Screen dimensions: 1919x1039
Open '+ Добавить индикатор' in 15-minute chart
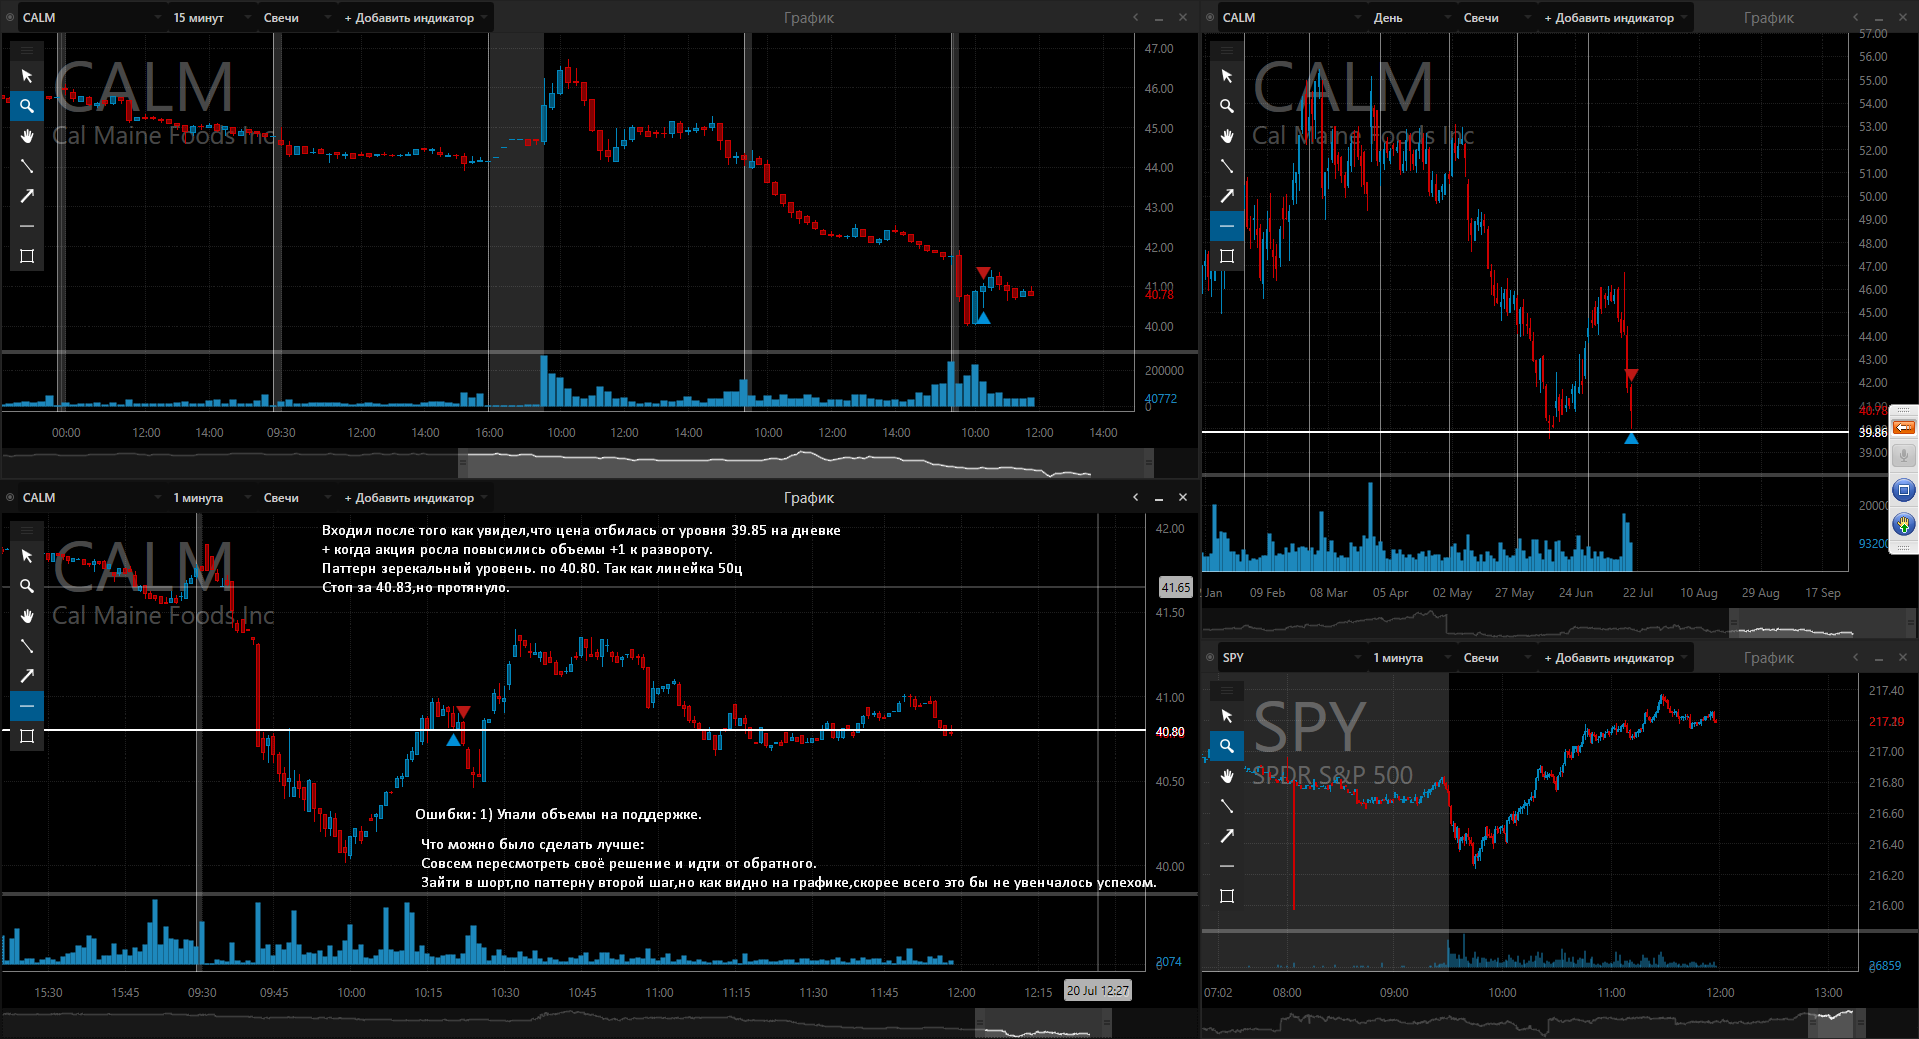[415, 17]
